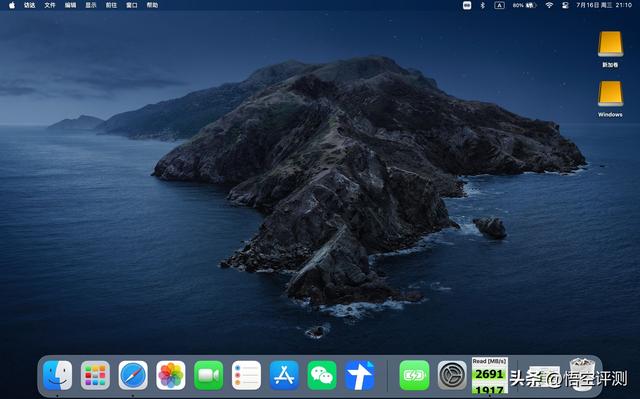The height and width of the screenshot is (399, 640).
Task: Open Finder from the Dock
Action: pyautogui.click(x=58, y=375)
